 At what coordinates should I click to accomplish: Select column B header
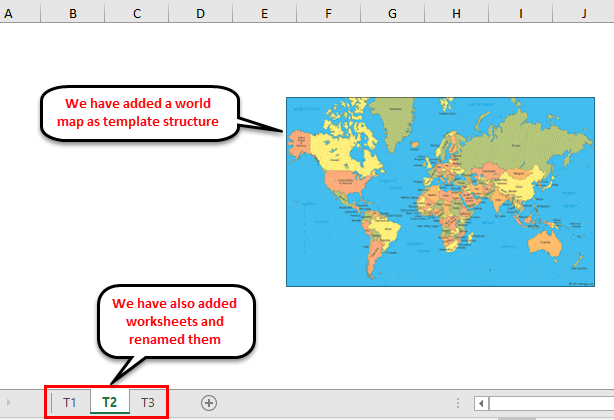(72, 13)
